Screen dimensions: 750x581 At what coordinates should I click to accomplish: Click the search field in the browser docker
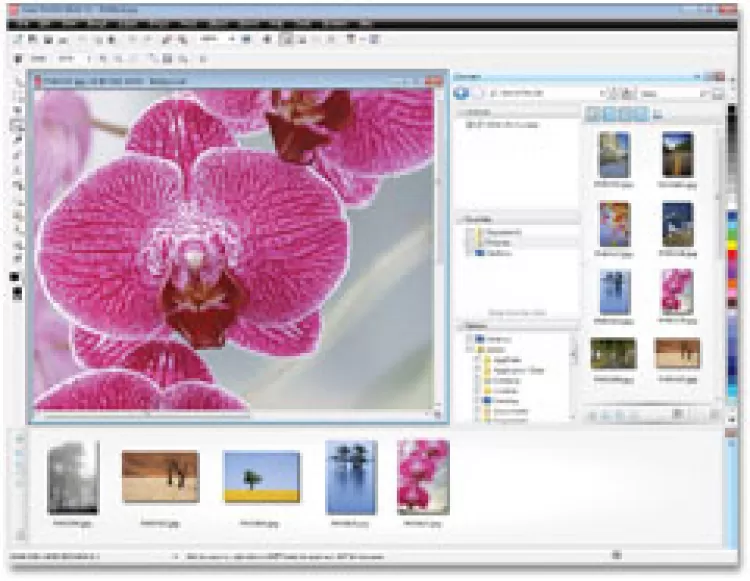673,94
